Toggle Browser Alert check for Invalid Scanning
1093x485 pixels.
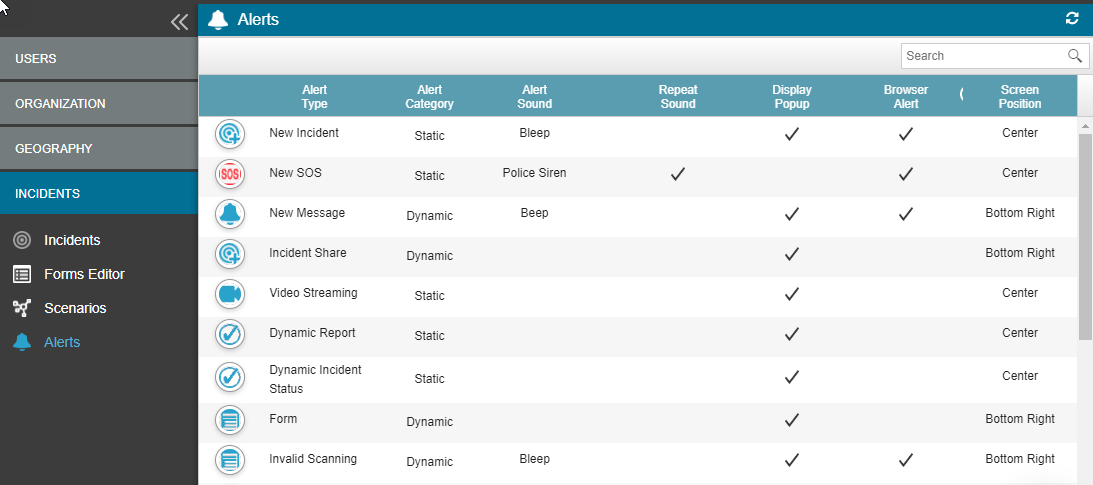click(x=905, y=460)
